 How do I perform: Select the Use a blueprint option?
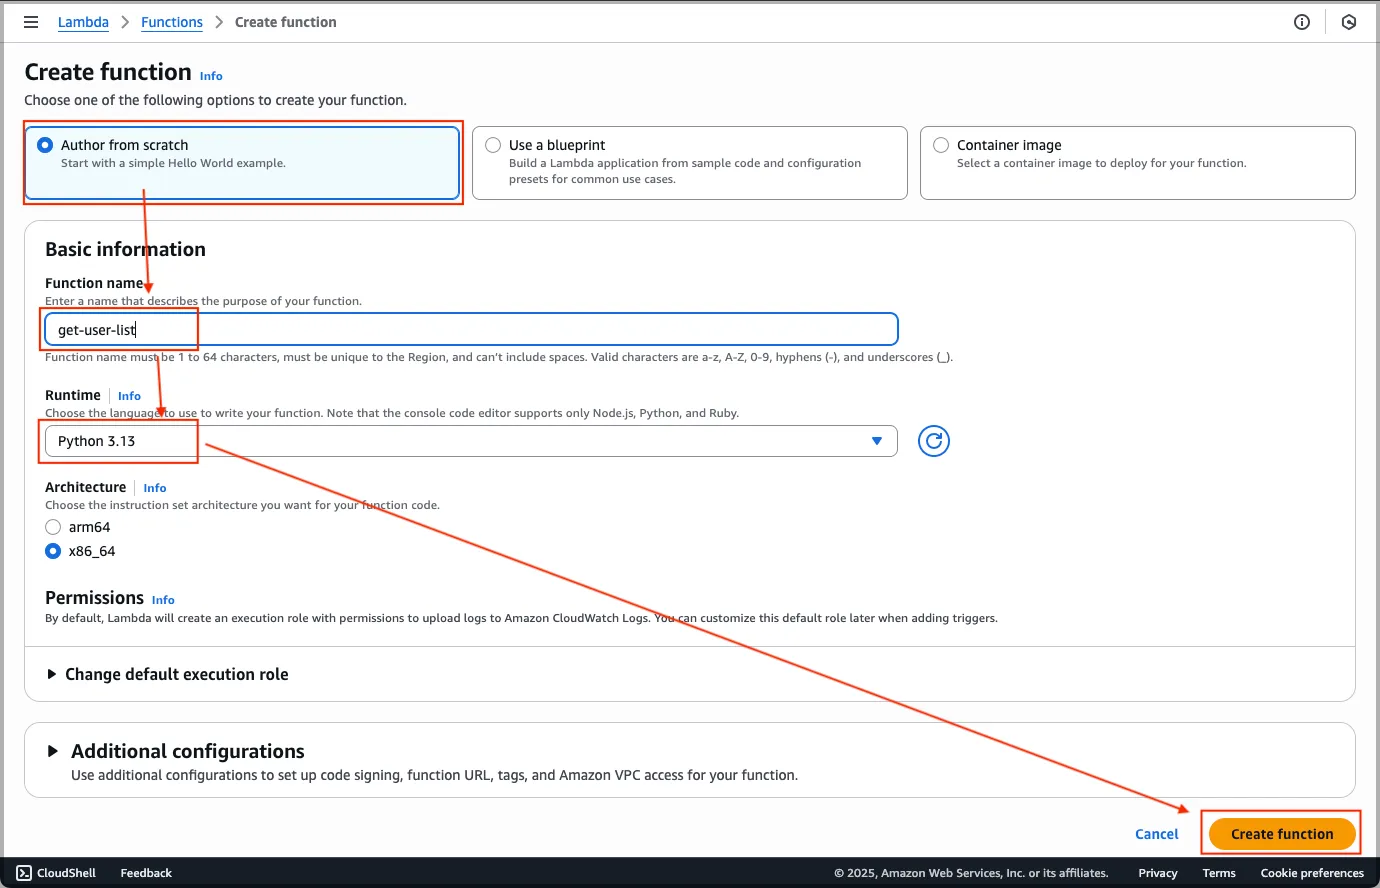pyautogui.click(x=493, y=145)
